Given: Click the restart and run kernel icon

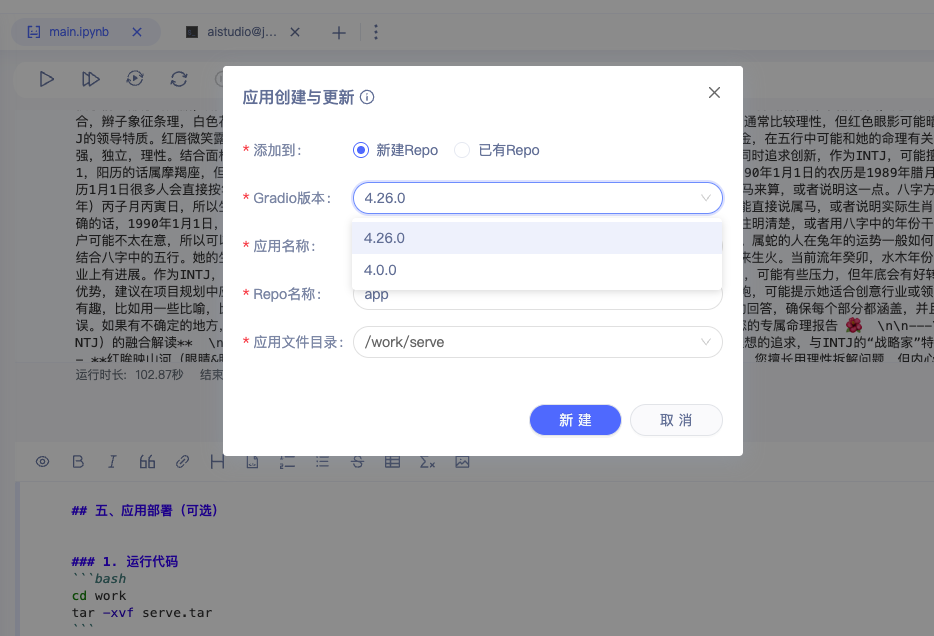Looking at the screenshot, I should point(135,79).
